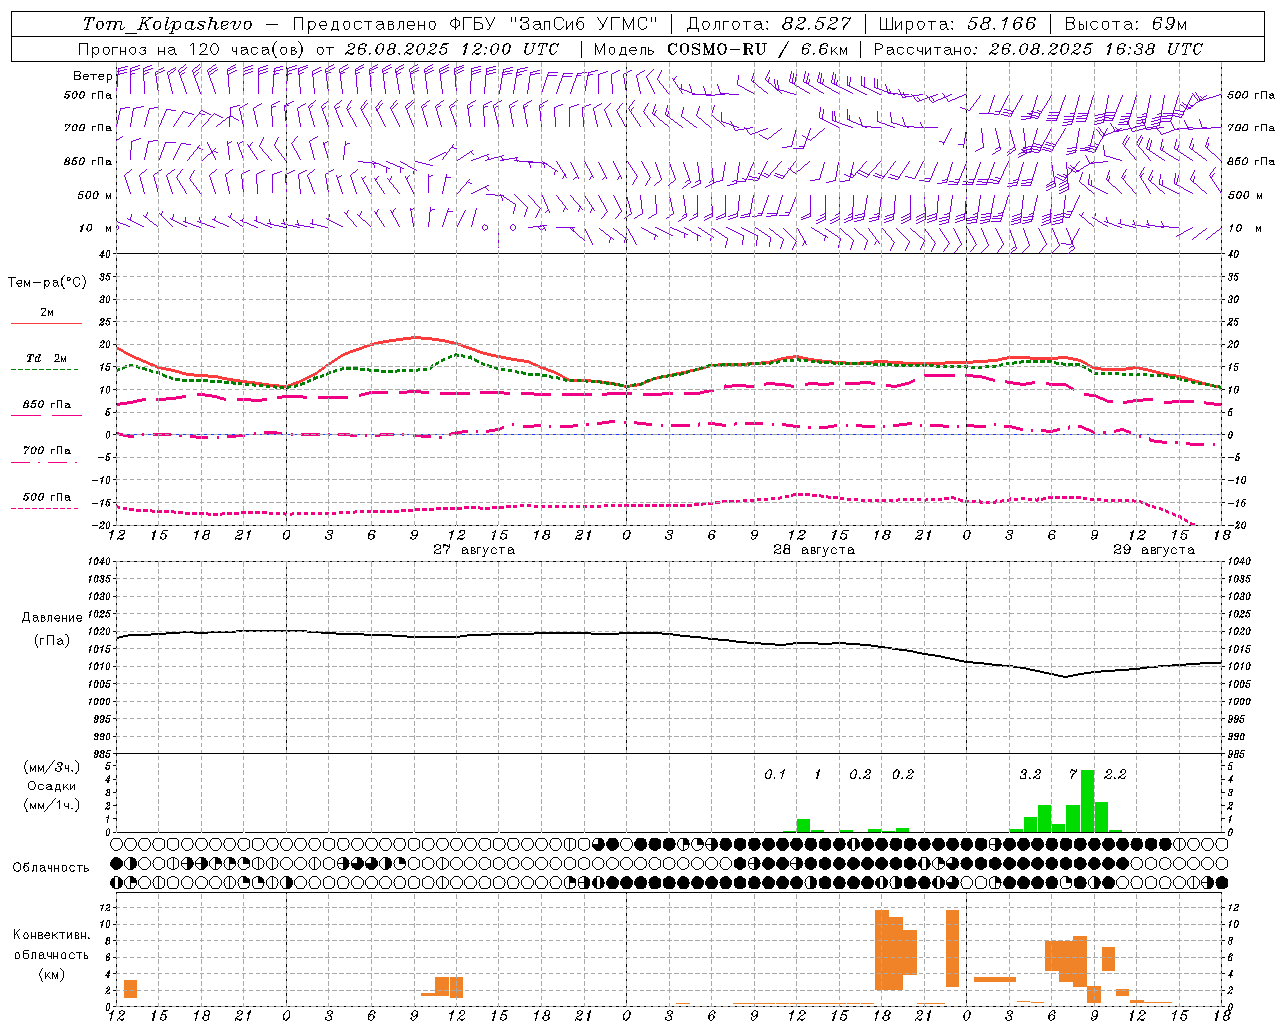Click the Тем-ра(°C) panel label
The width and height of the screenshot is (1280, 1024).
click(x=47, y=283)
